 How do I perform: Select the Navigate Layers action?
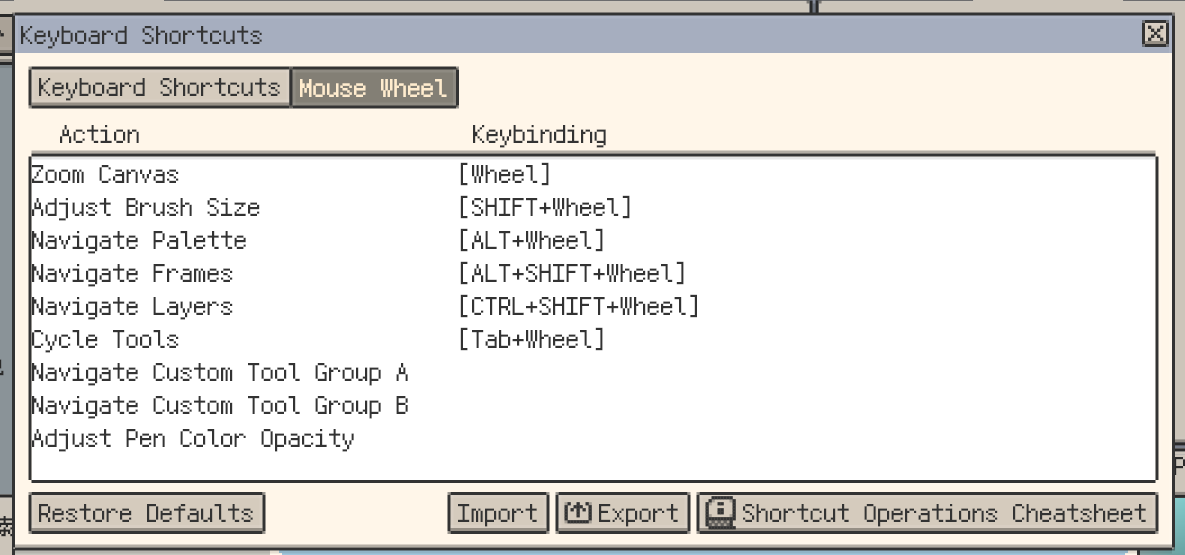coord(132,307)
